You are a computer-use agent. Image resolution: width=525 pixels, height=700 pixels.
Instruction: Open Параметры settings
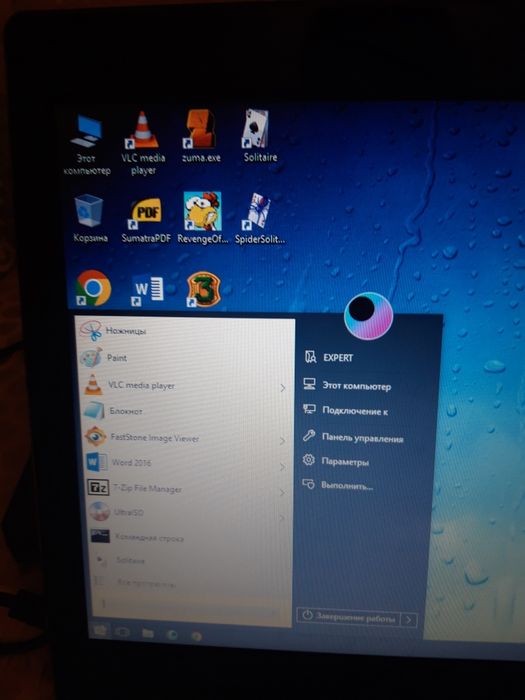click(x=335, y=461)
